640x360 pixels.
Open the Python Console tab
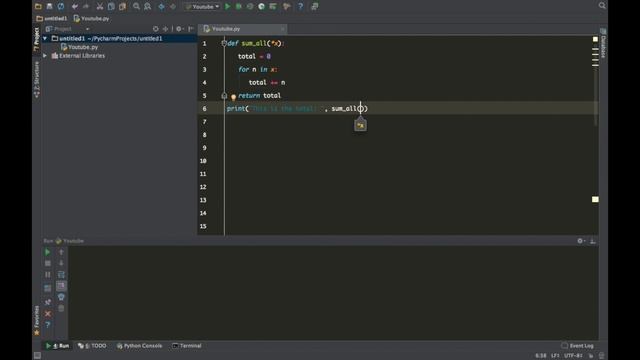click(139, 346)
